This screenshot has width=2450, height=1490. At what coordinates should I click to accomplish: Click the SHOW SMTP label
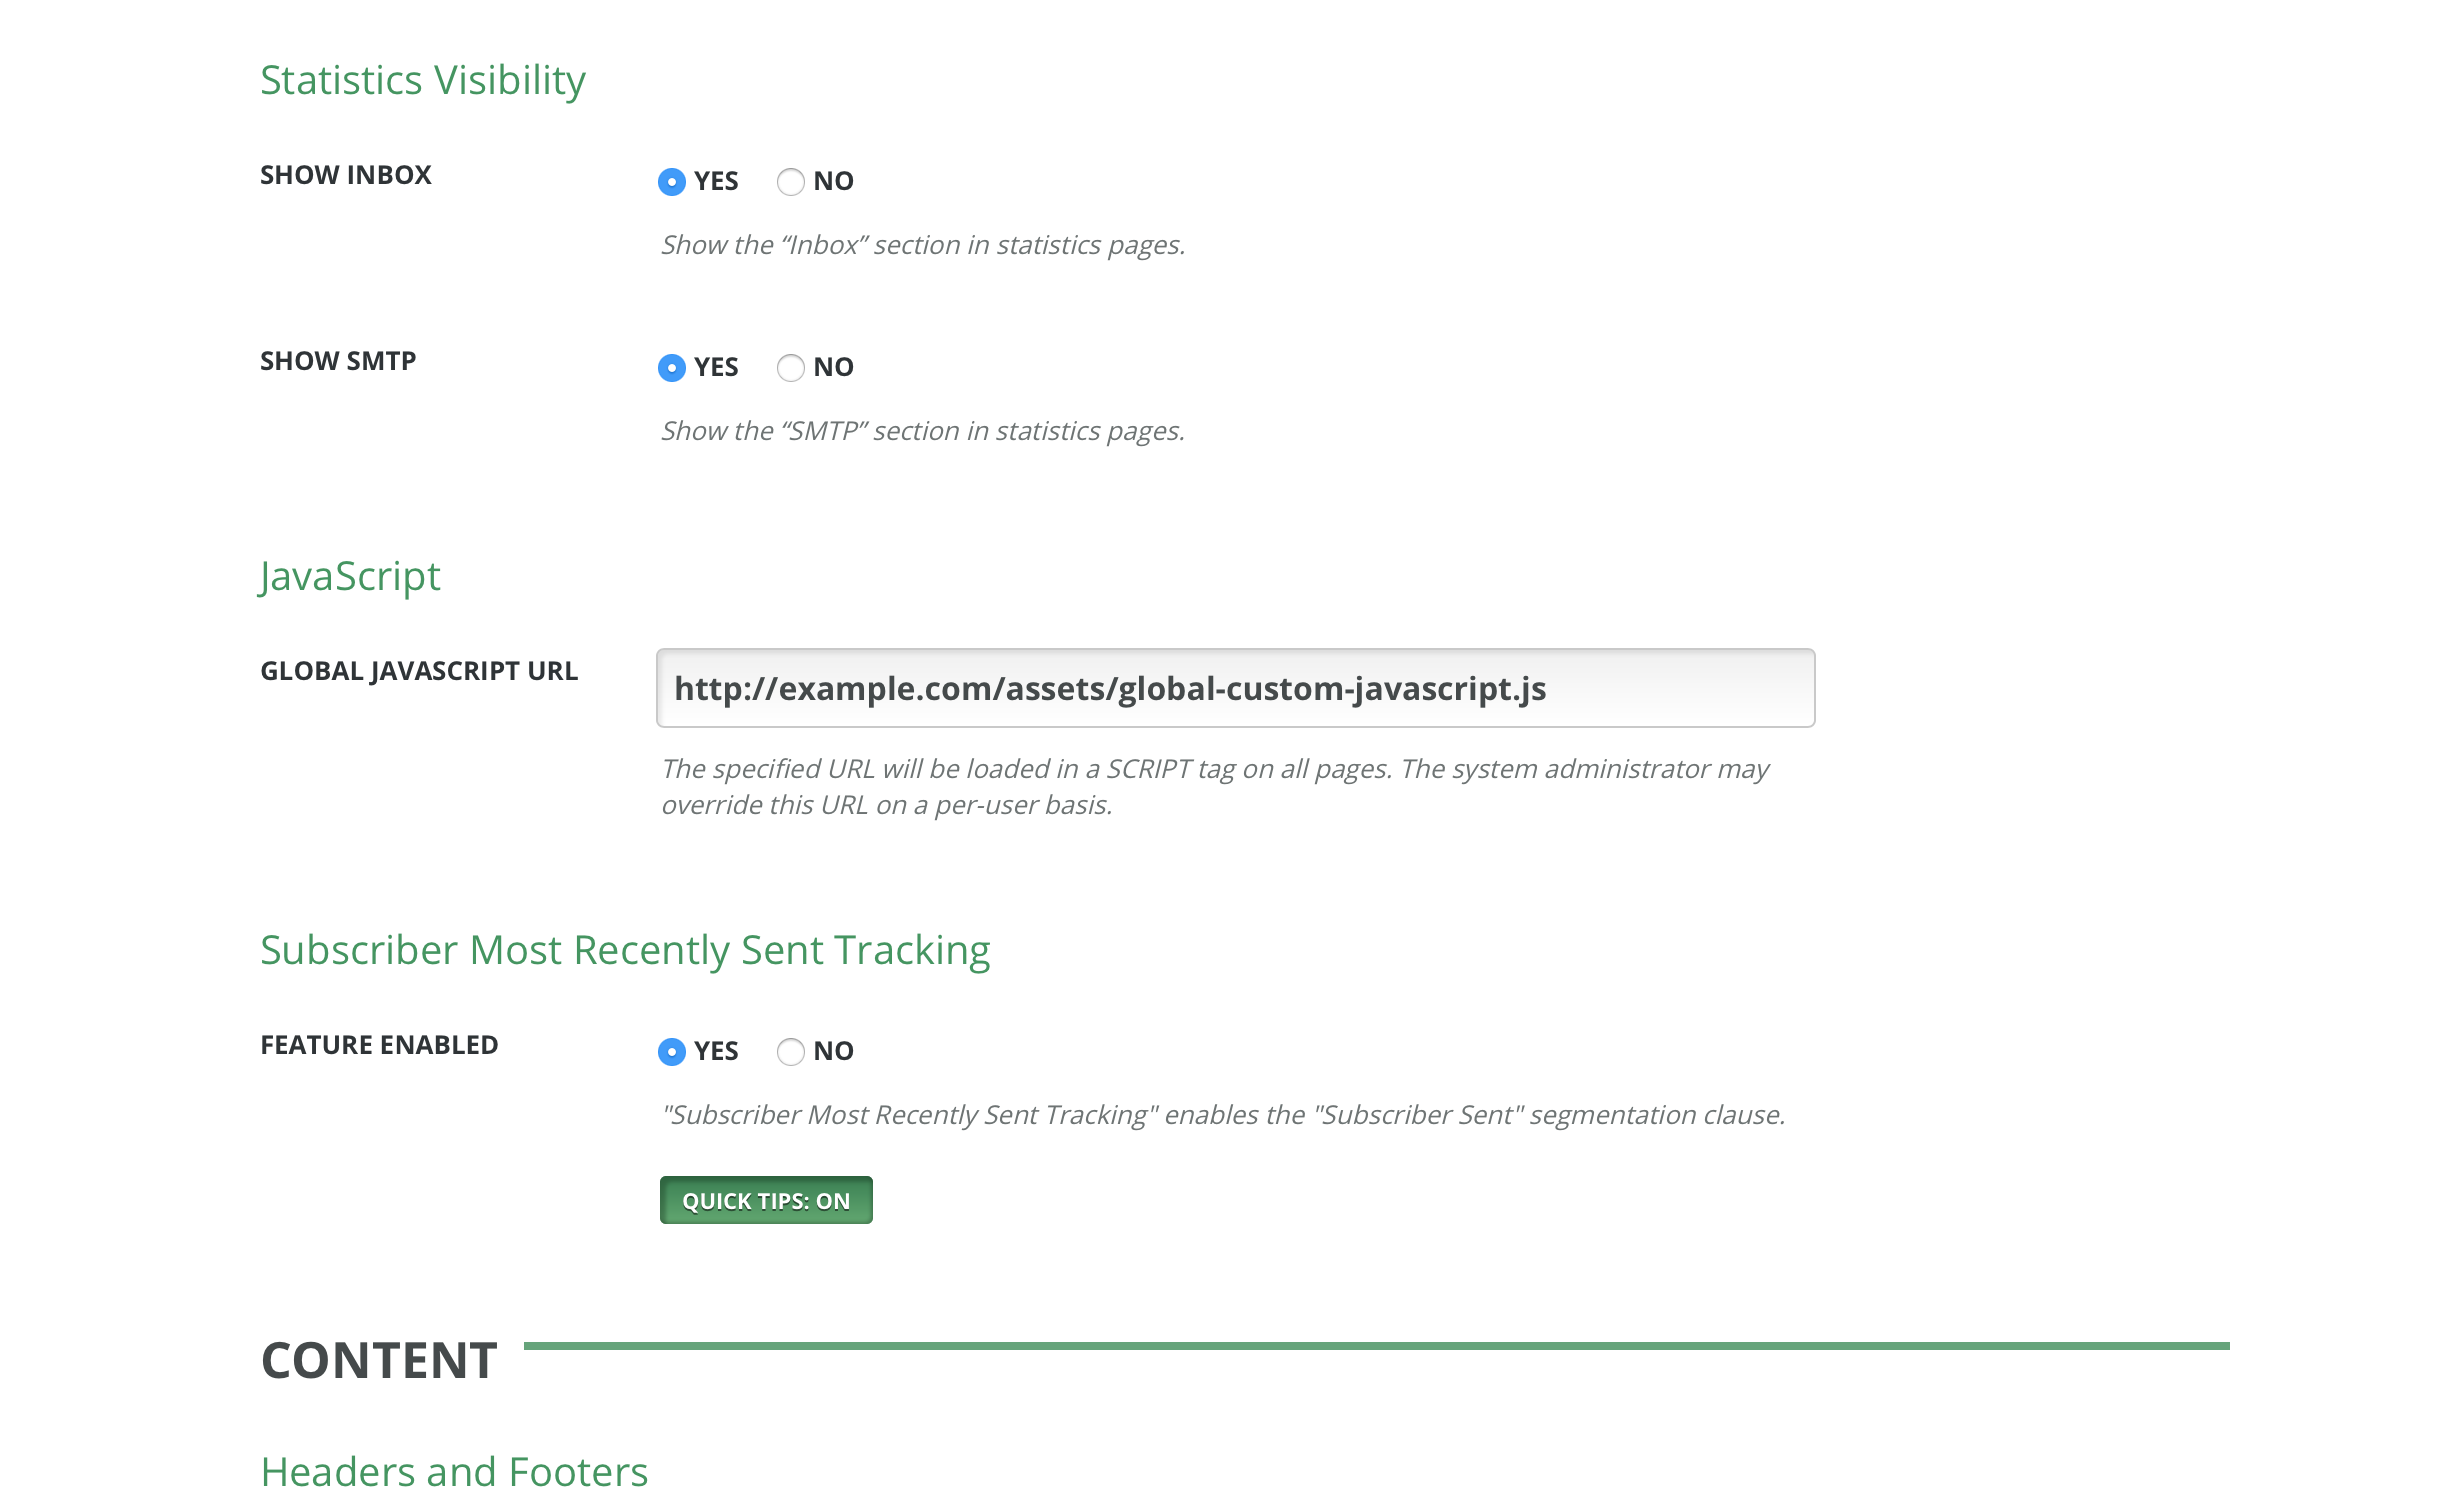337,361
